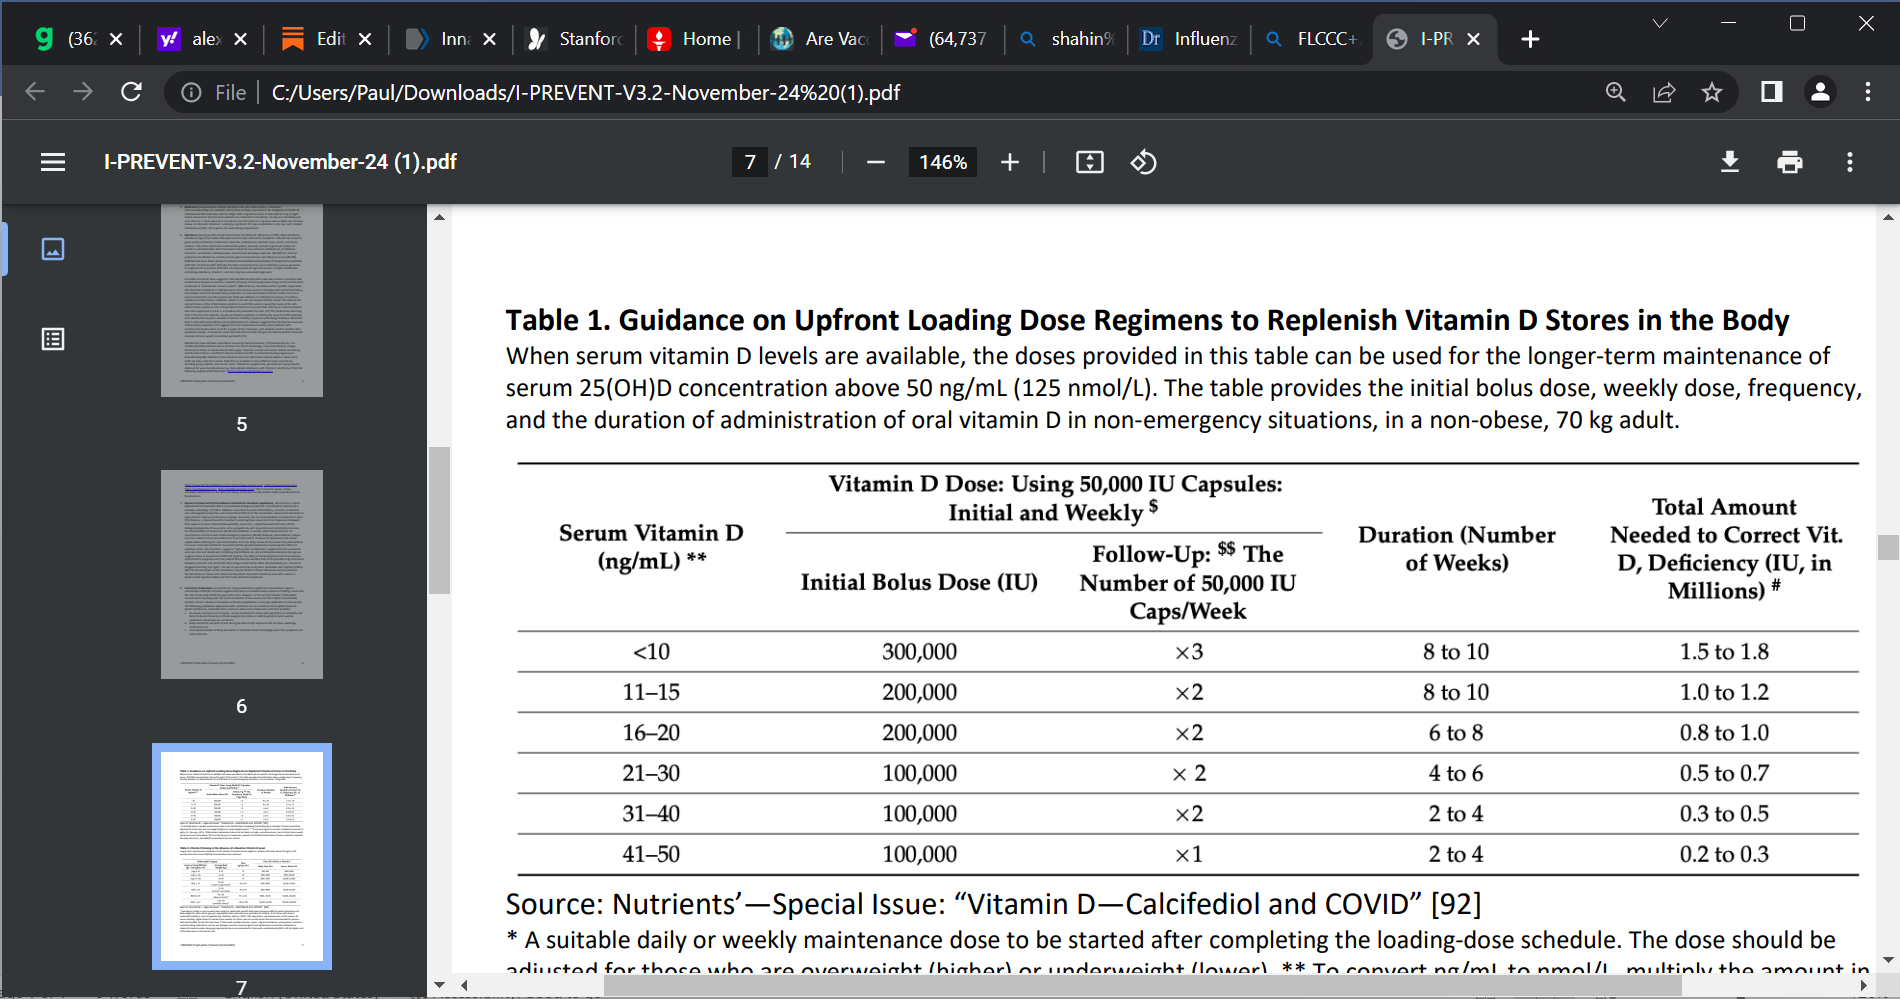Screen dimensions: 1900x999
Task: Show document outline view in sidebar
Action: [53, 339]
